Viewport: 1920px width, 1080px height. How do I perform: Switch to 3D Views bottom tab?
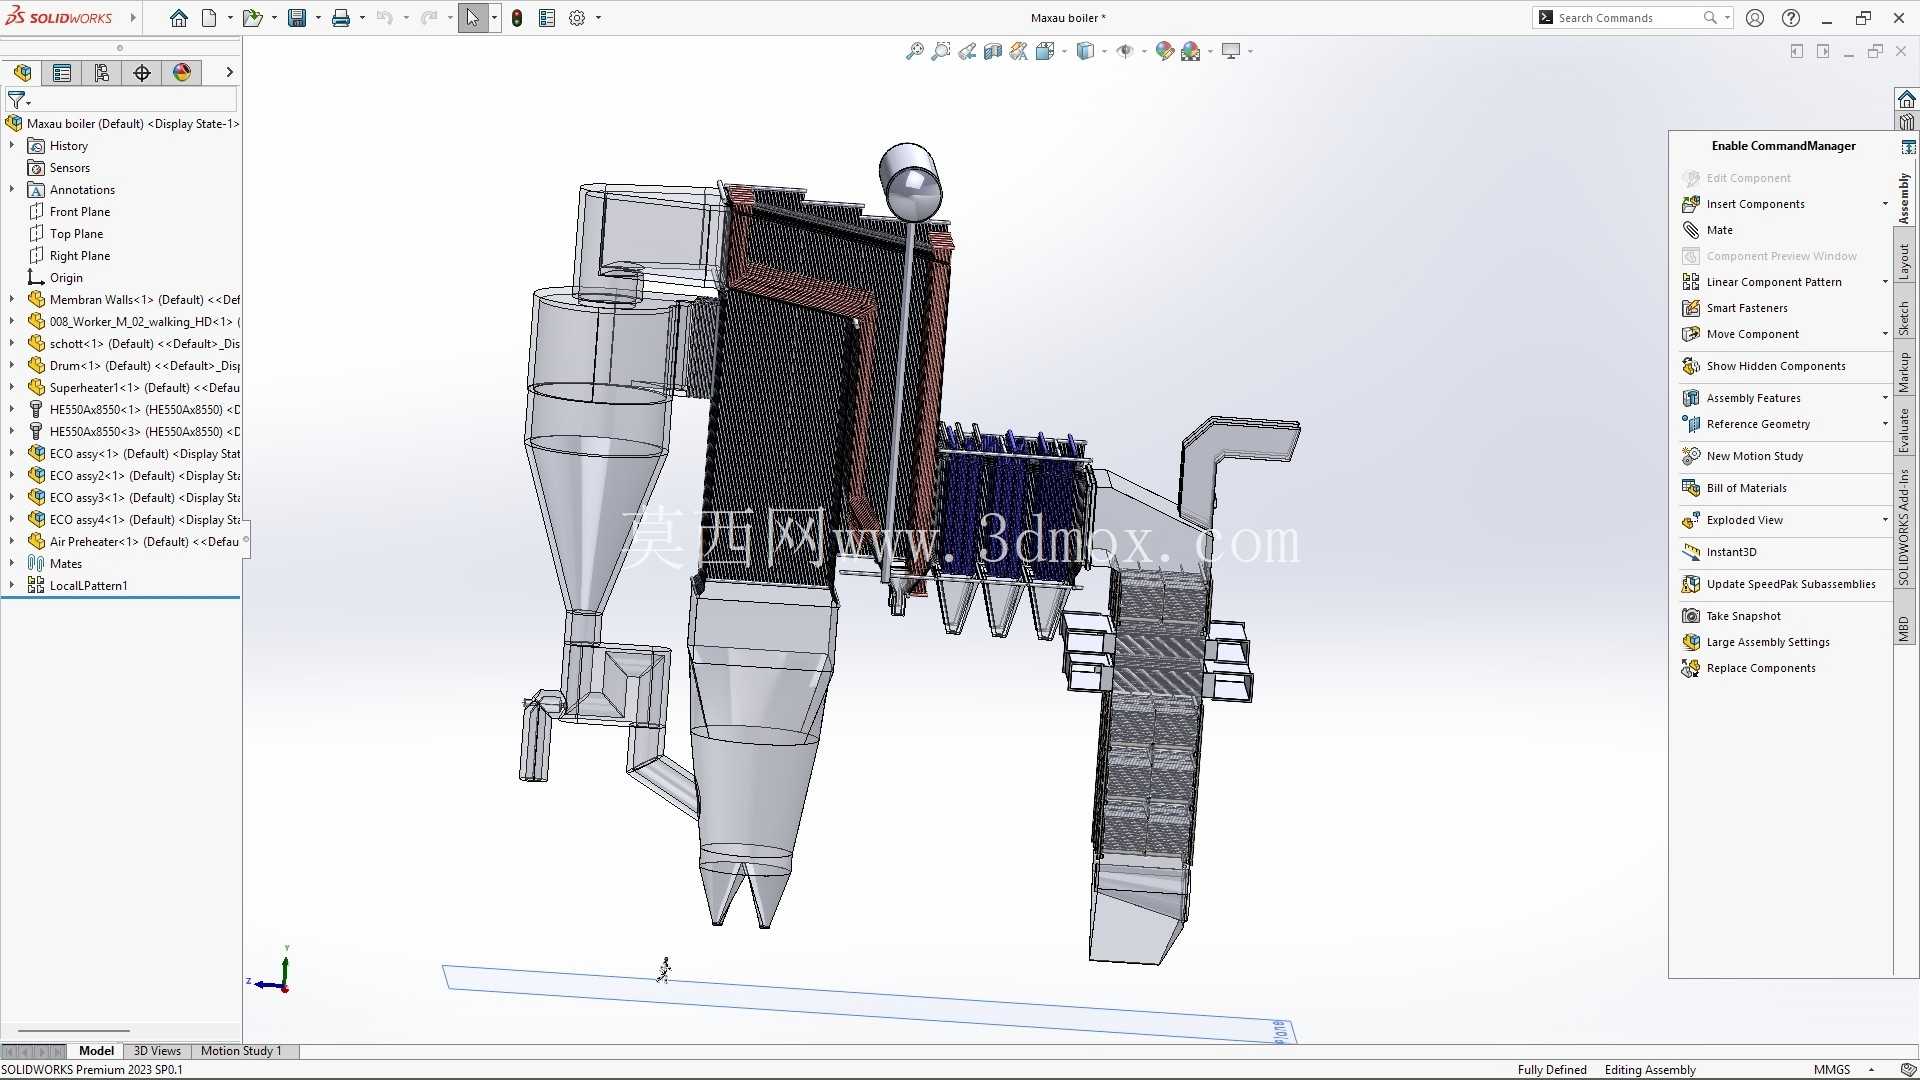(157, 1051)
